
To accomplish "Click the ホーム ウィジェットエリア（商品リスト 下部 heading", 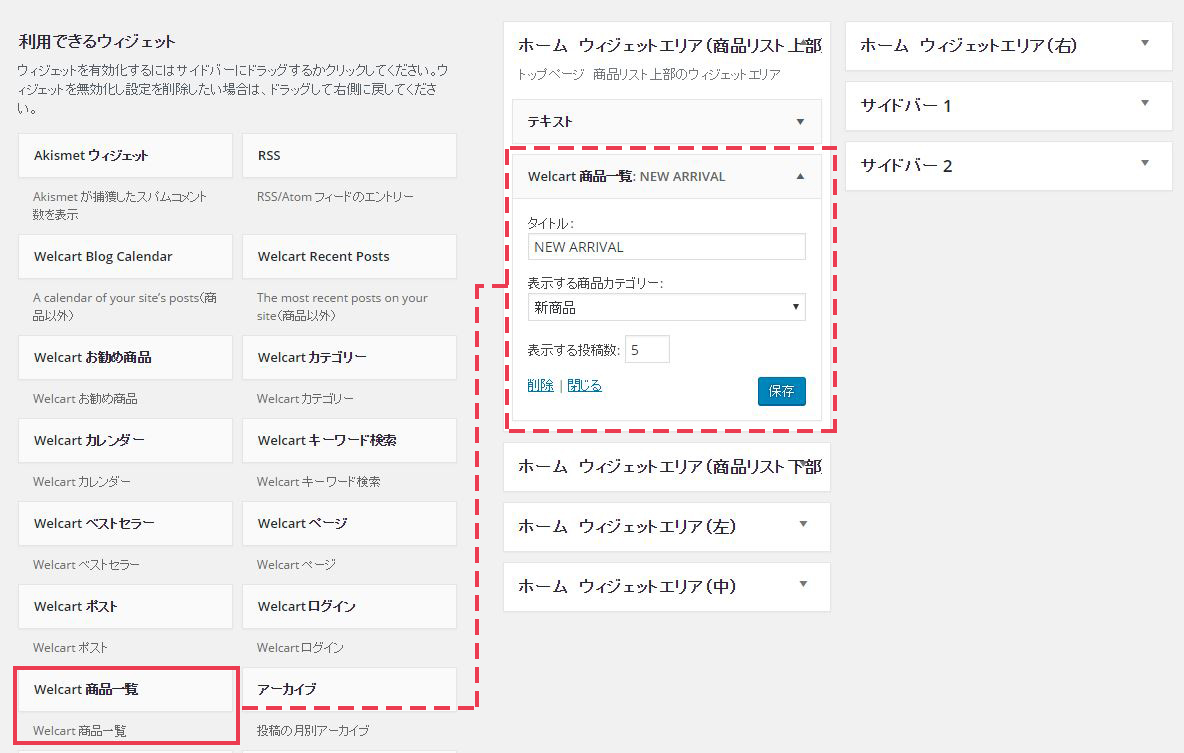I will click(670, 467).
